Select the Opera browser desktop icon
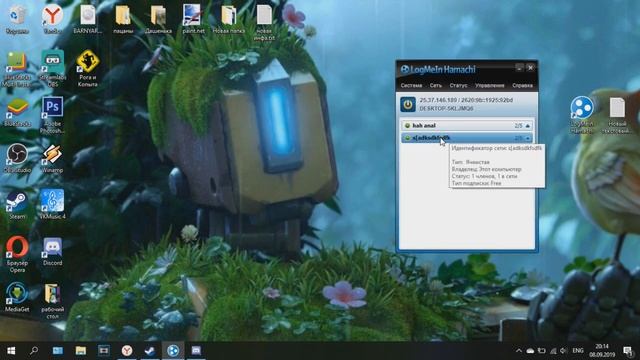This screenshot has width=640, height=360. (x=17, y=254)
